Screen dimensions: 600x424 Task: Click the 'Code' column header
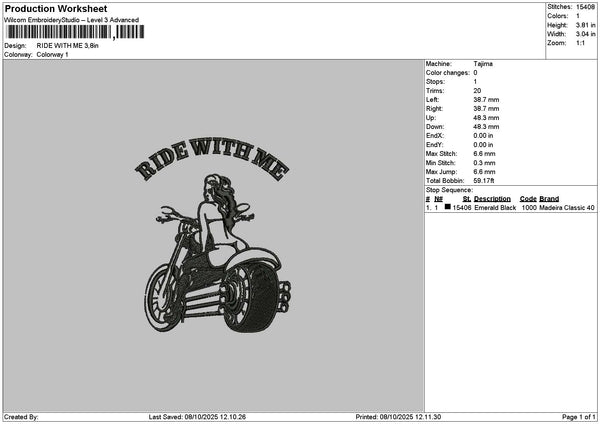tap(528, 199)
